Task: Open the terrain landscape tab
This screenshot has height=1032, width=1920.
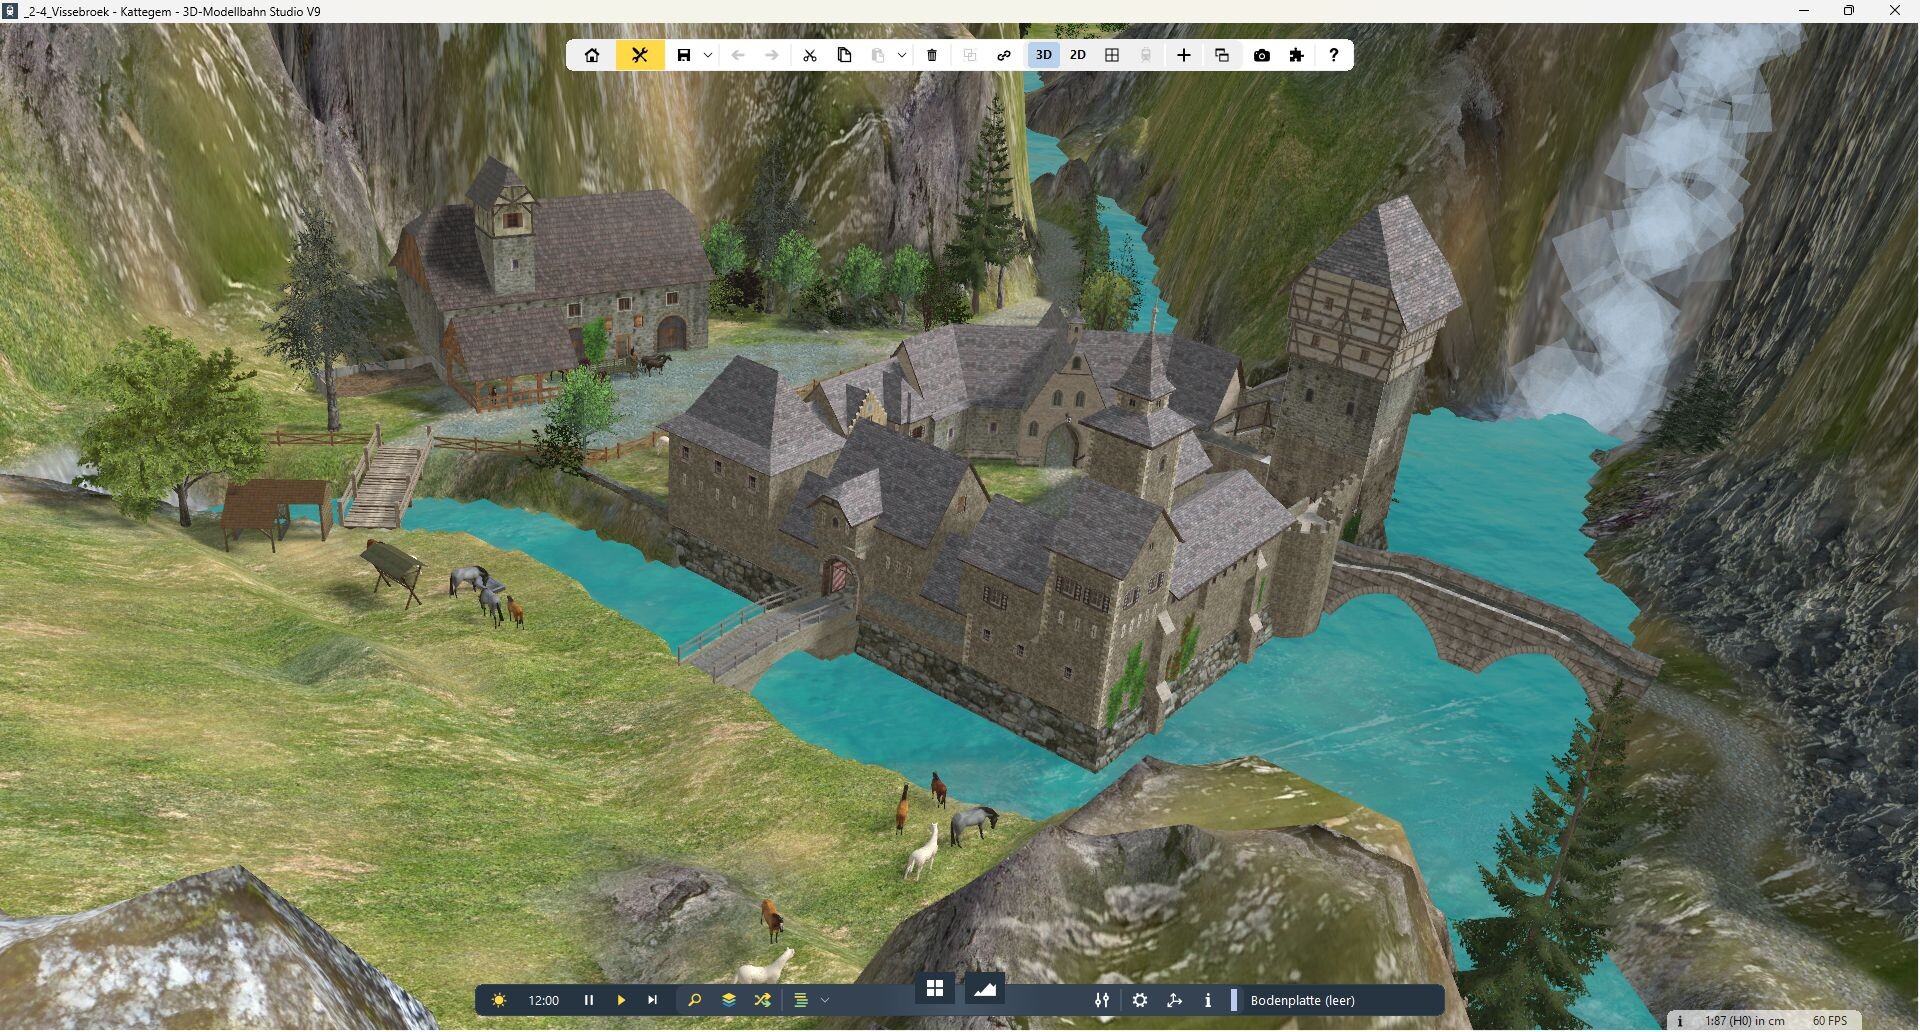Action: tap(985, 990)
